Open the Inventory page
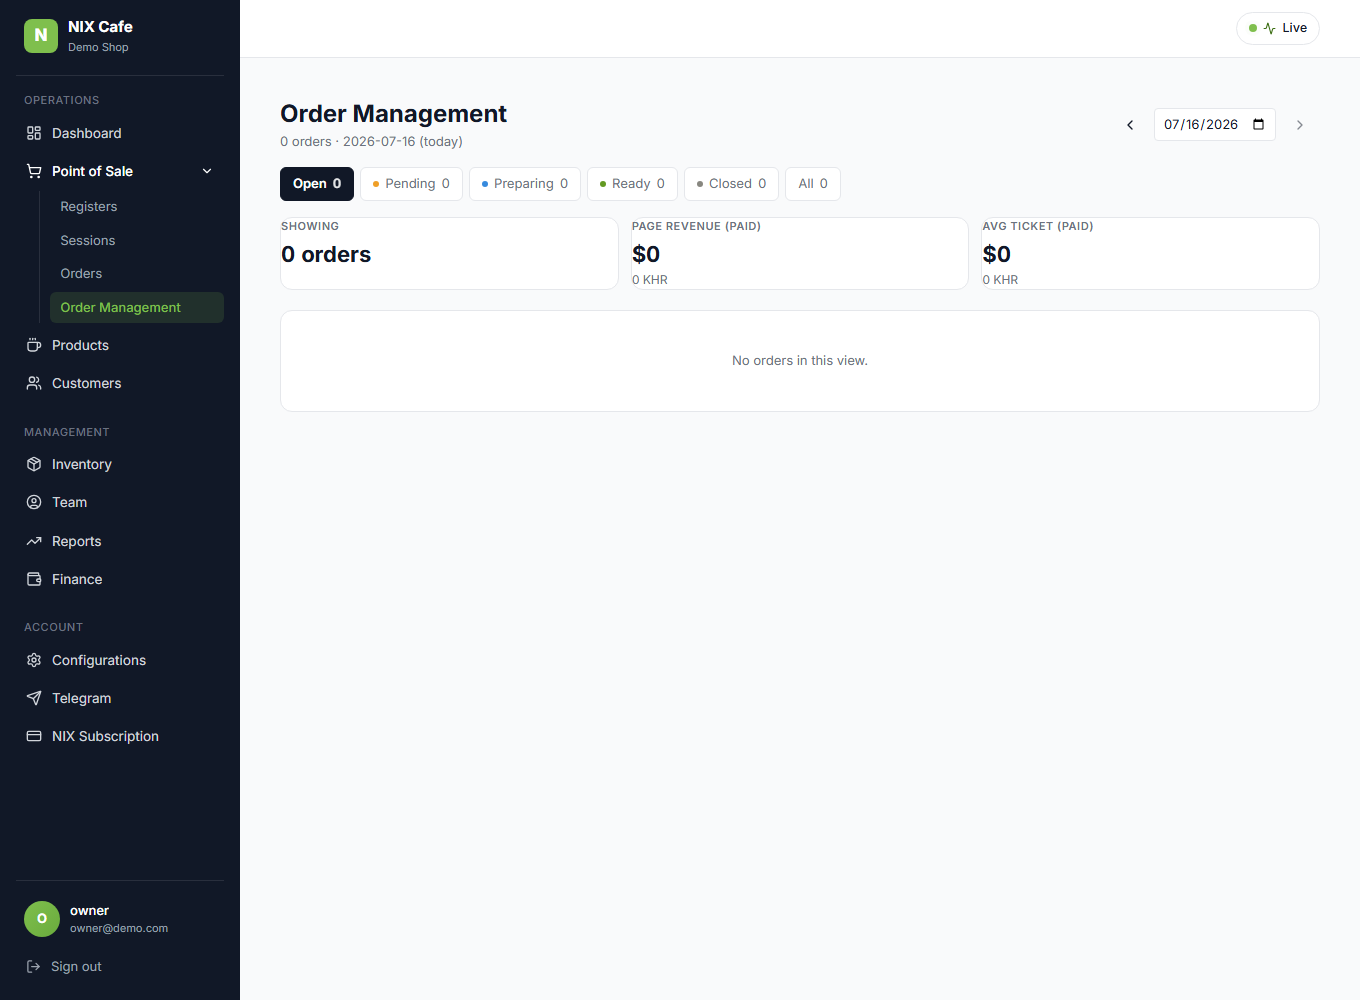Screen dimensions: 1360x1000 120,464
